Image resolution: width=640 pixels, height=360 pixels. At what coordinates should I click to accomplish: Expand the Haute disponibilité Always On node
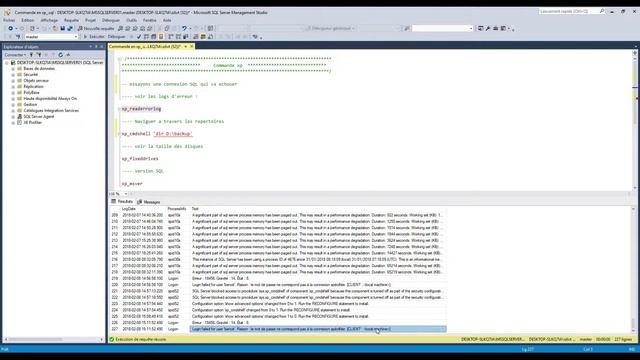point(13,98)
